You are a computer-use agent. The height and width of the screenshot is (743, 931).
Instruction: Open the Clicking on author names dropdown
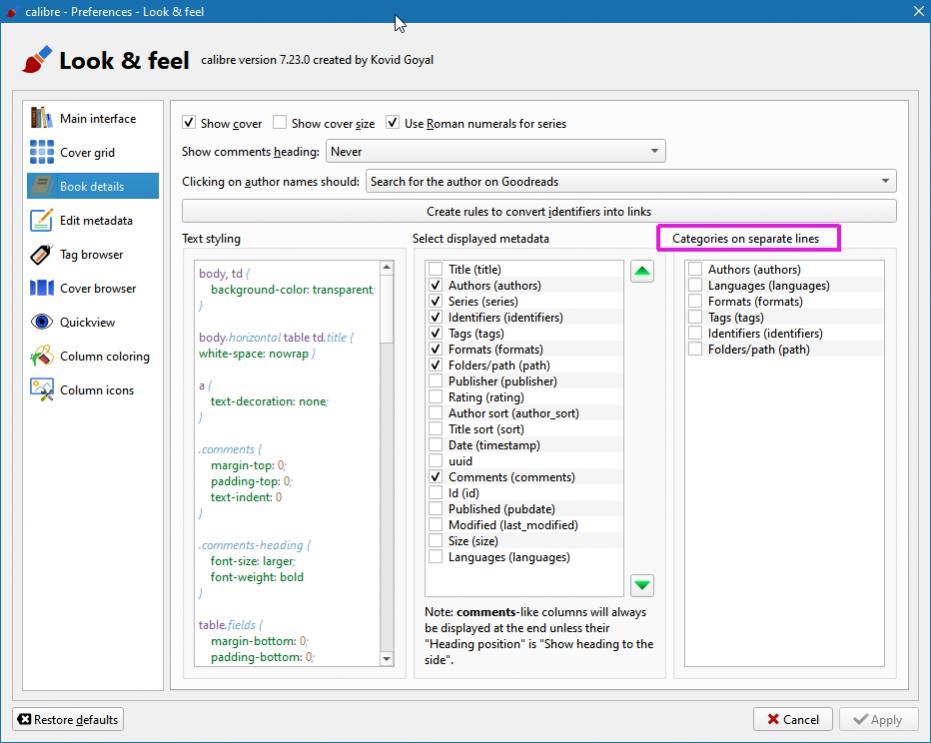(x=631, y=181)
